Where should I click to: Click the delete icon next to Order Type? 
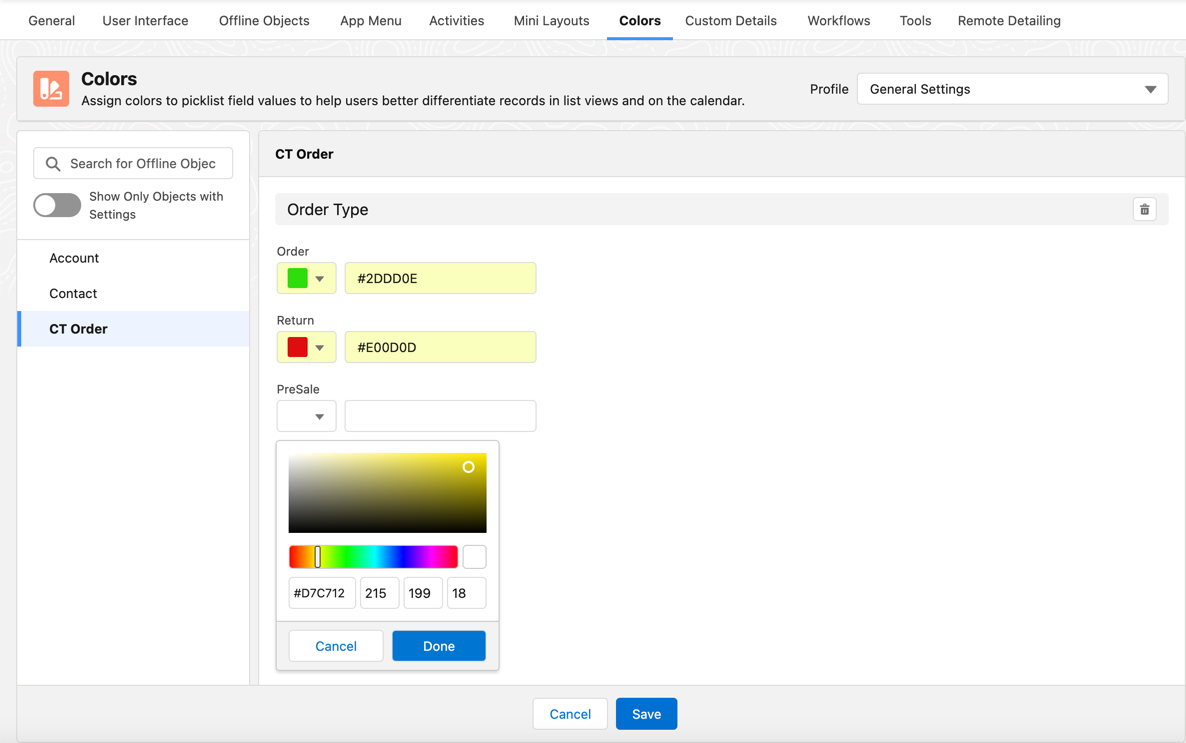point(1144,209)
